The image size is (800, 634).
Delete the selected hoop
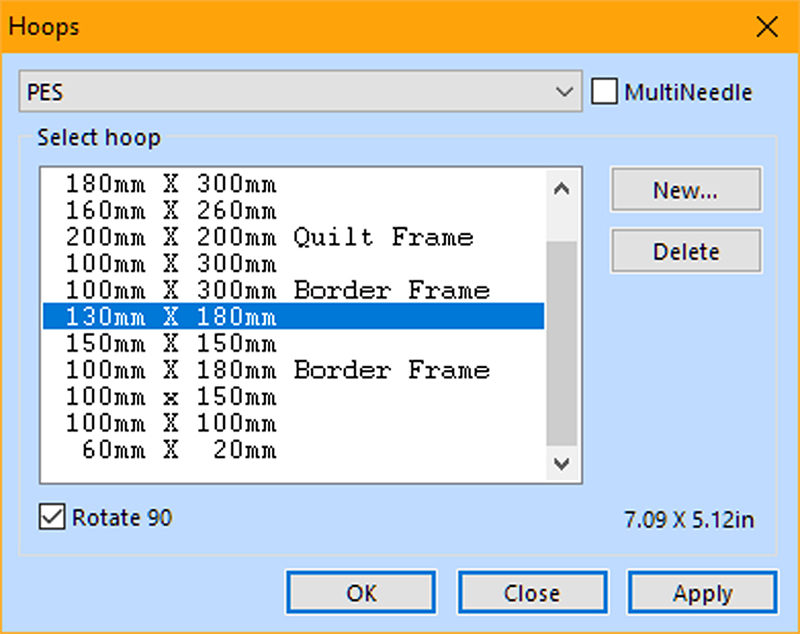coord(686,252)
